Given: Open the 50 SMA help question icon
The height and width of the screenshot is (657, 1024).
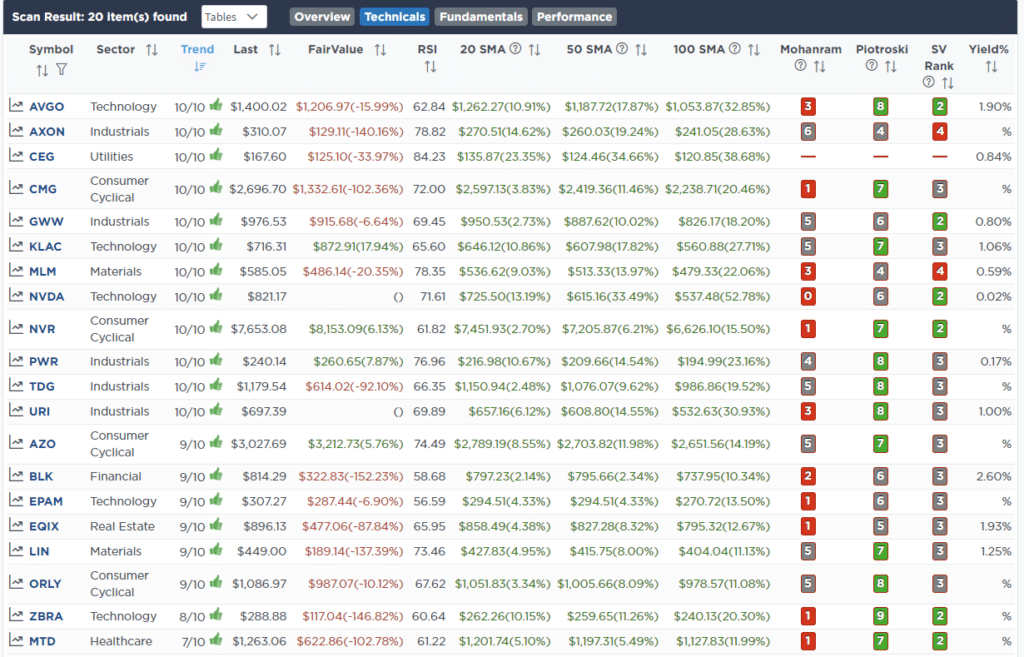Looking at the screenshot, I should pos(622,48).
